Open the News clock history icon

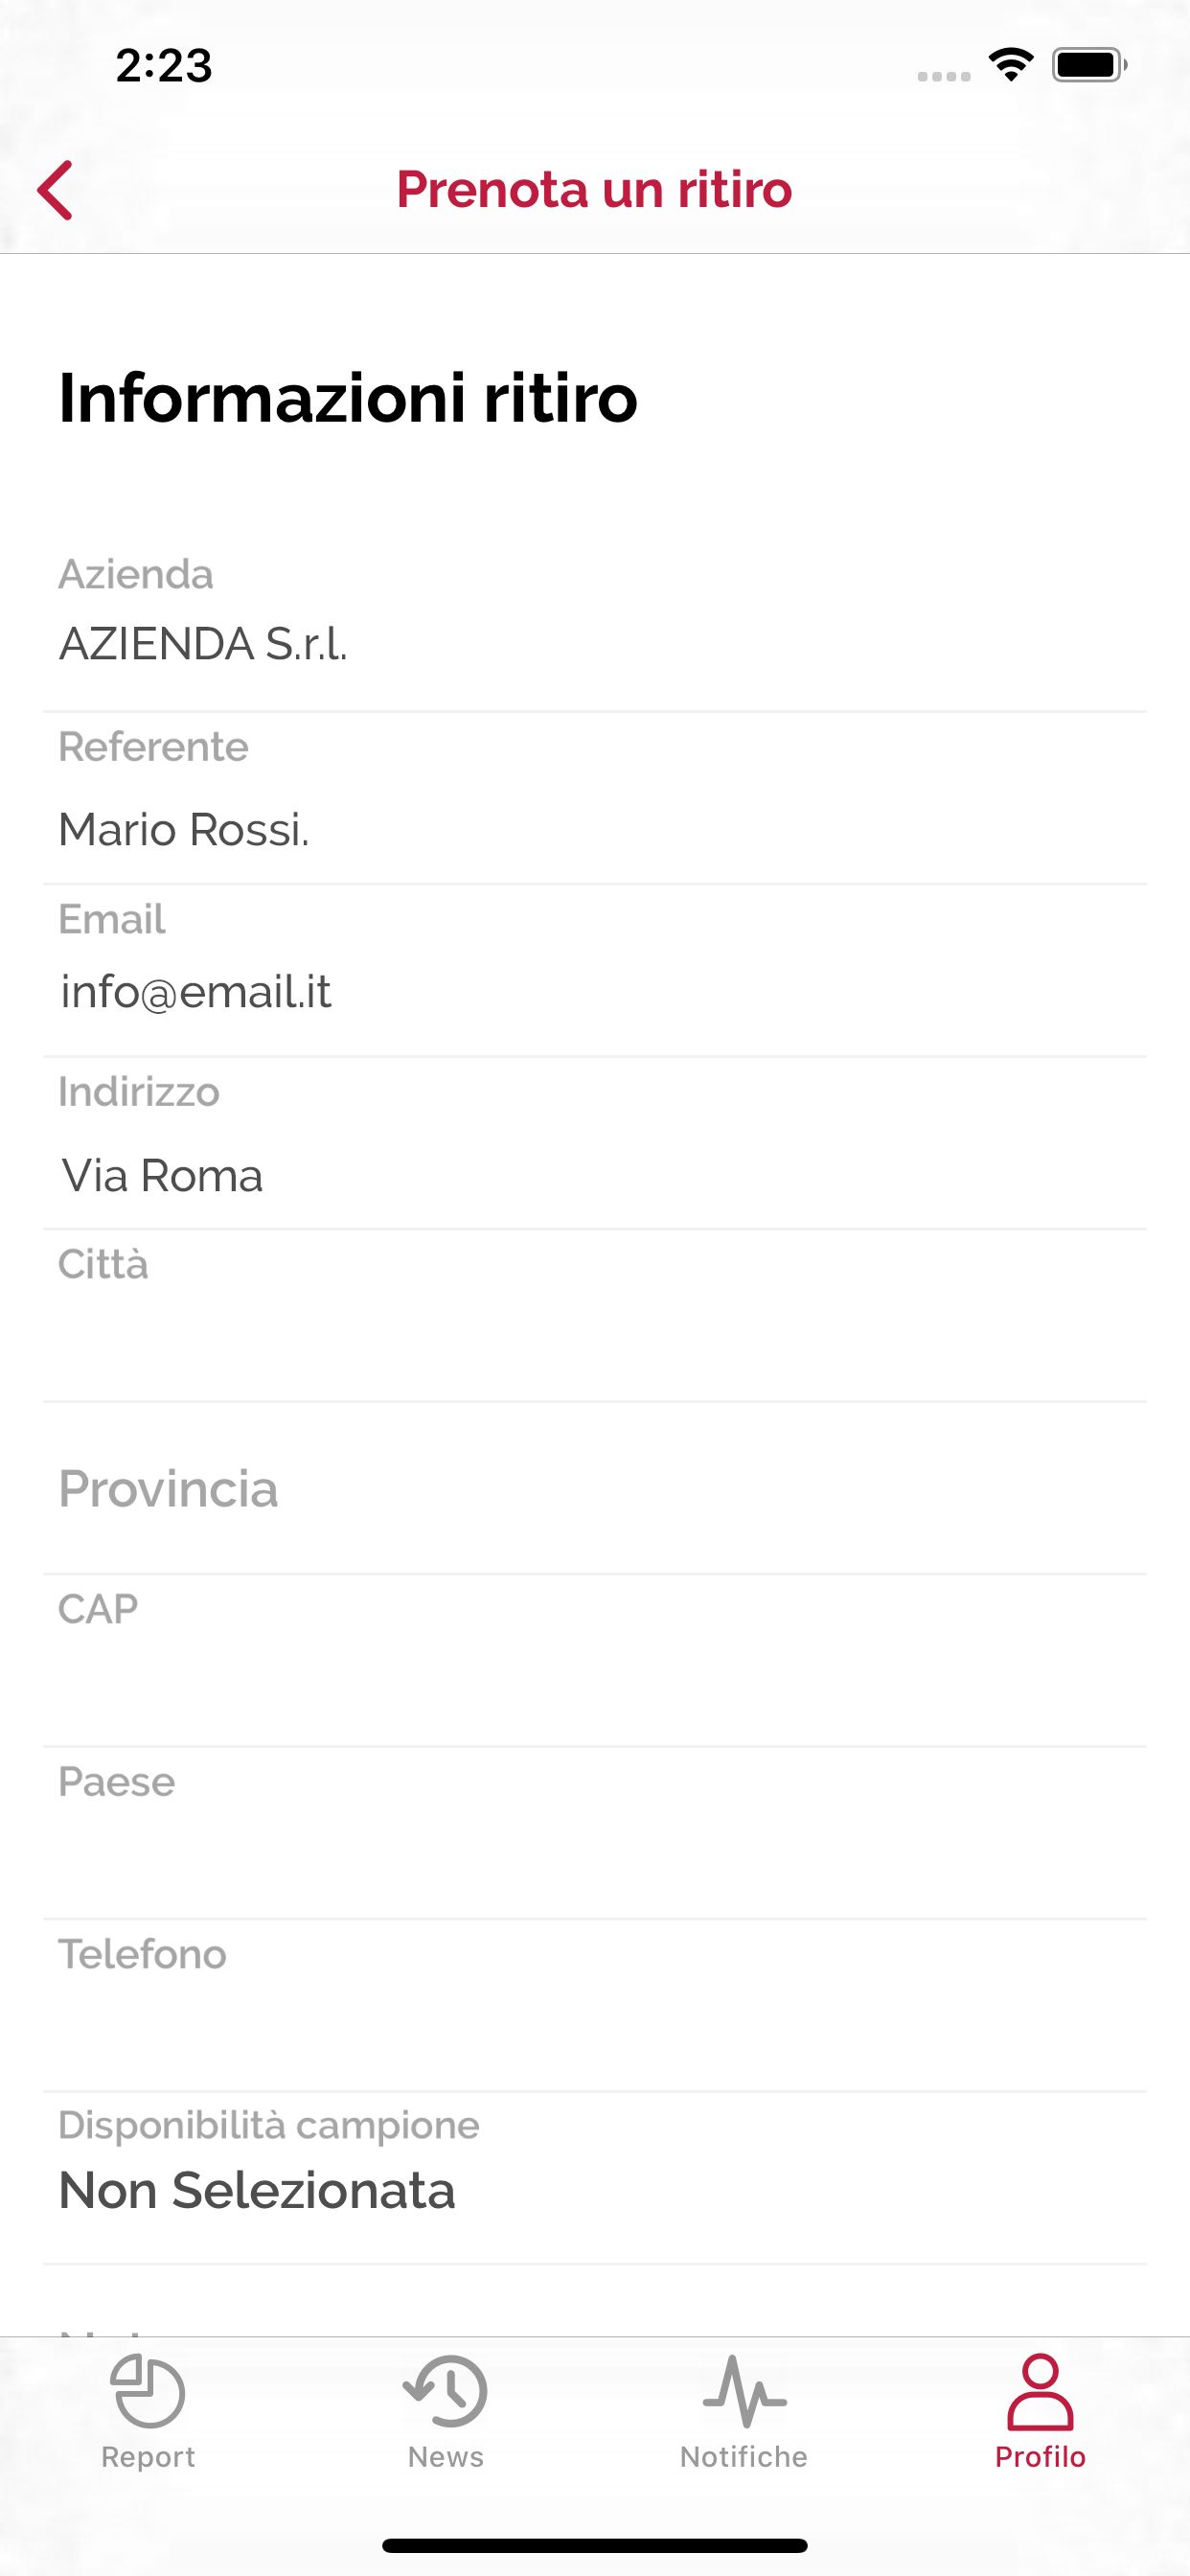[445, 2391]
